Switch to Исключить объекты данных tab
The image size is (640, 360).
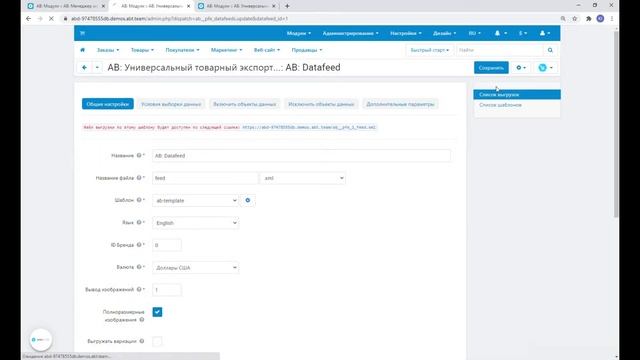[321, 104]
